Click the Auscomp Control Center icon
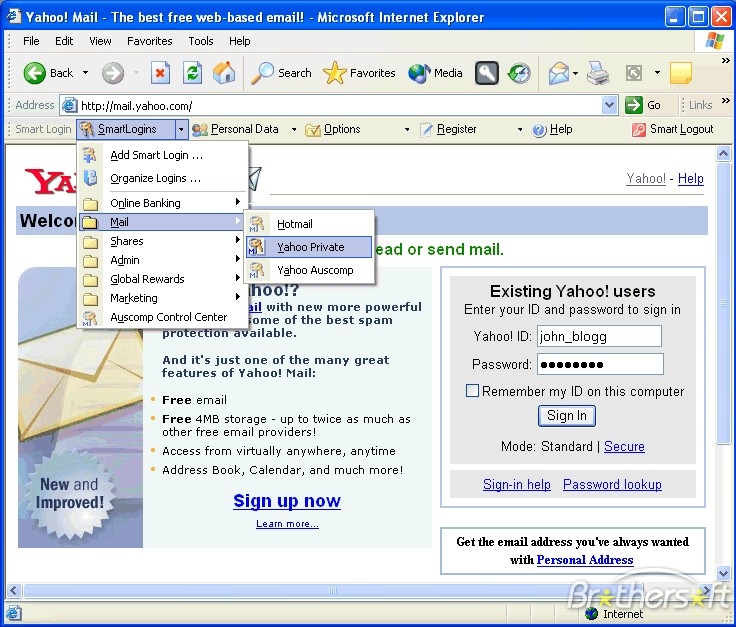Image resolution: width=736 pixels, height=627 pixels. coord(90,318)
